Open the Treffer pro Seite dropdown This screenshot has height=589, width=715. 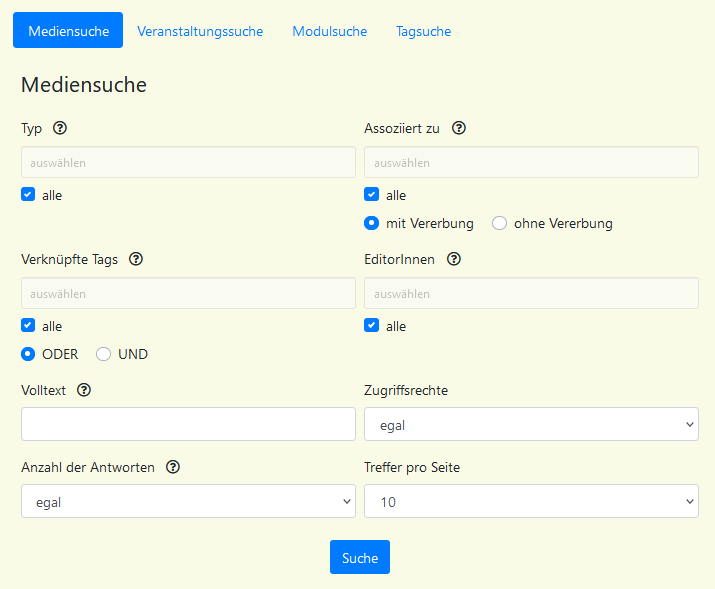[531, 502]
